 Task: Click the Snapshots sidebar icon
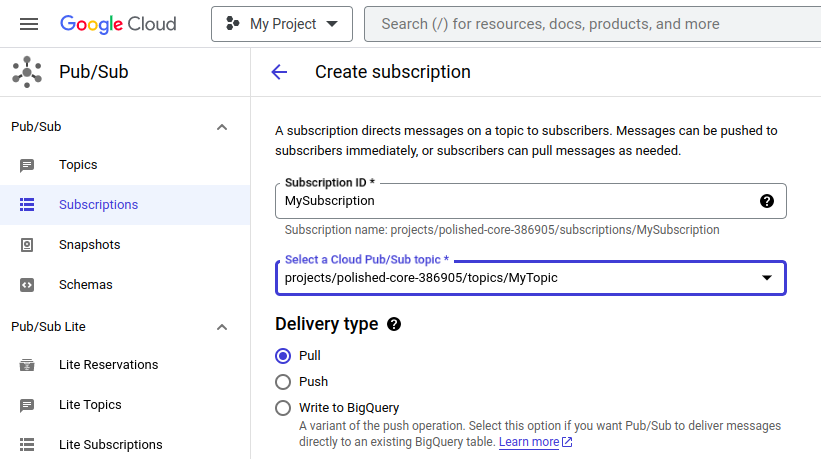(27, 245)
